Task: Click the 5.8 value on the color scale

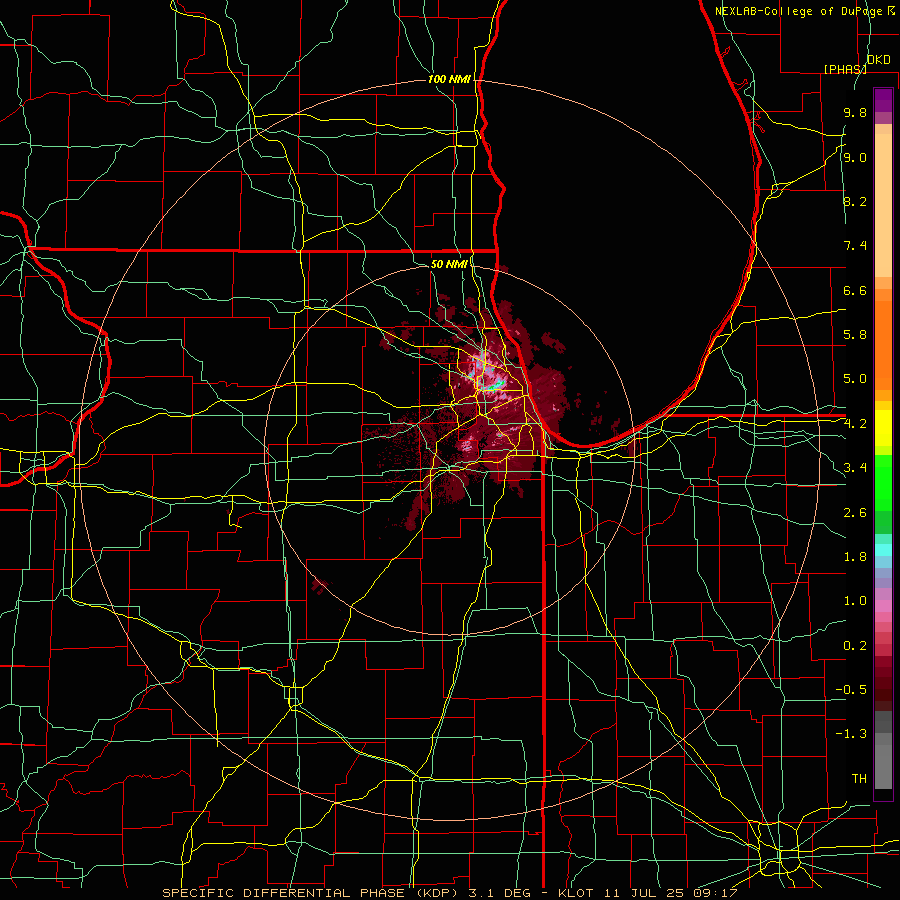Action: coord(855,335)
